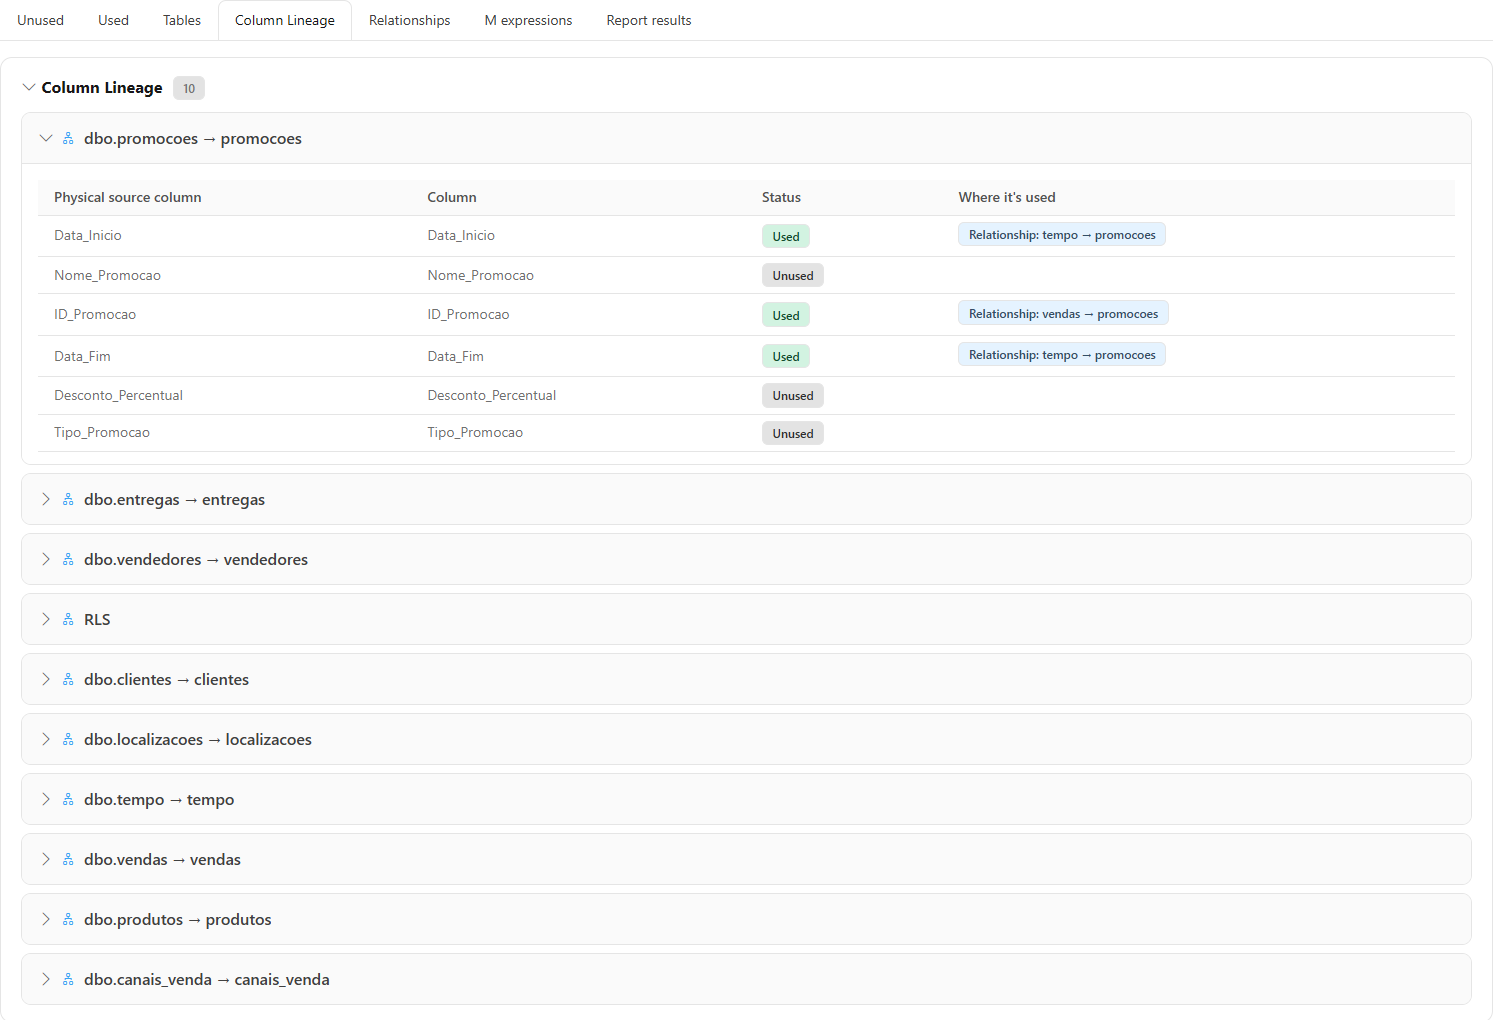1493x1024 pixels.
Task: Click the lineage icon beside dbo.clientes
Action: (68, 680)
